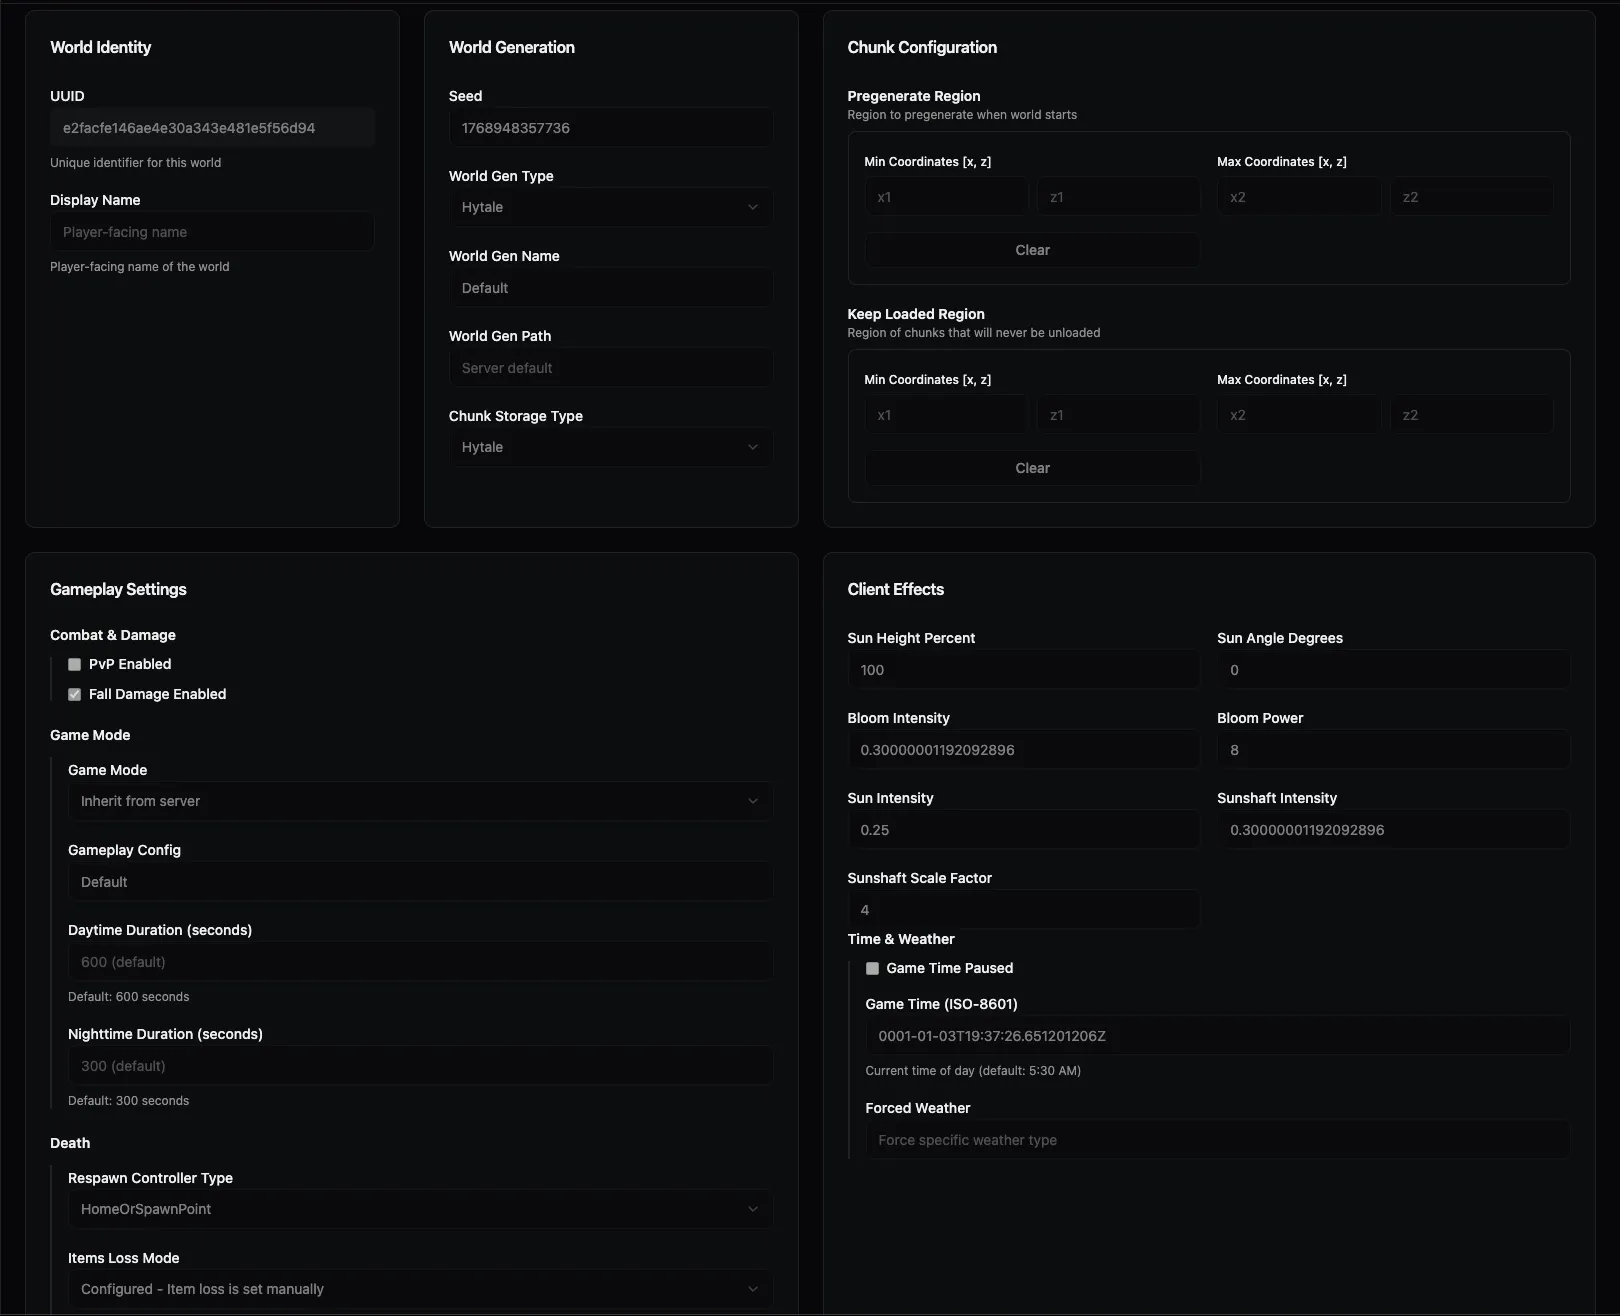Disable Fall Damage Enabled checkbox

click(x=74, y=693)
